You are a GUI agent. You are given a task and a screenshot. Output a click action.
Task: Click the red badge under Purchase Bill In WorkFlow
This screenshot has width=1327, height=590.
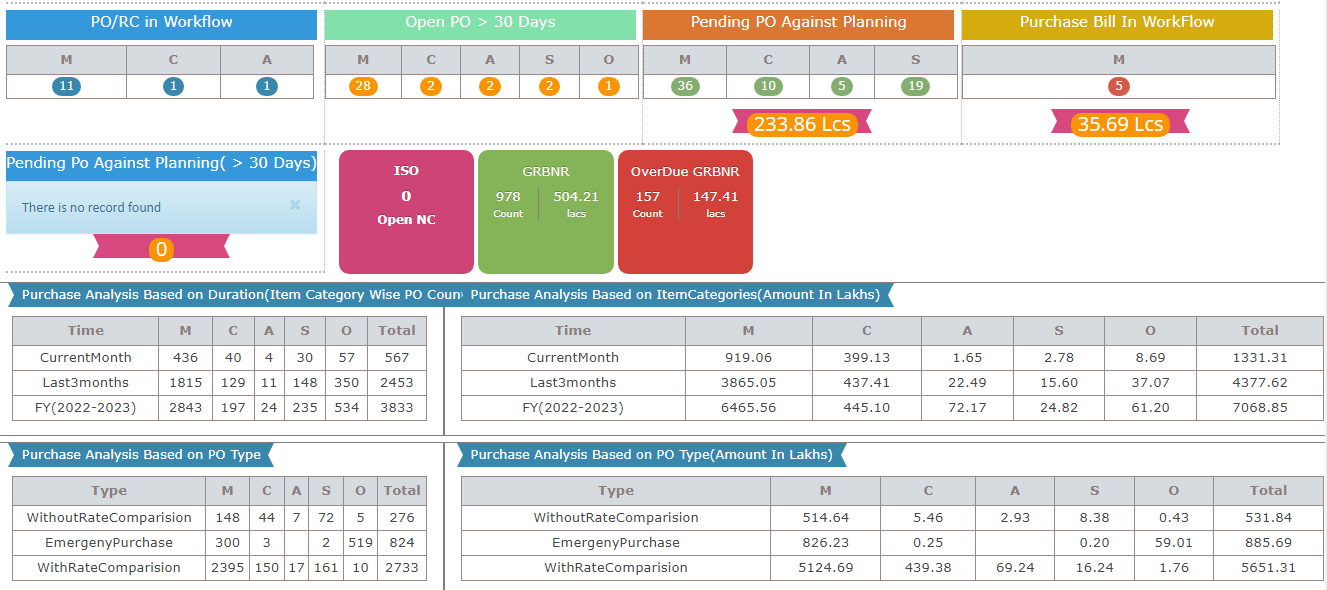1118,86
